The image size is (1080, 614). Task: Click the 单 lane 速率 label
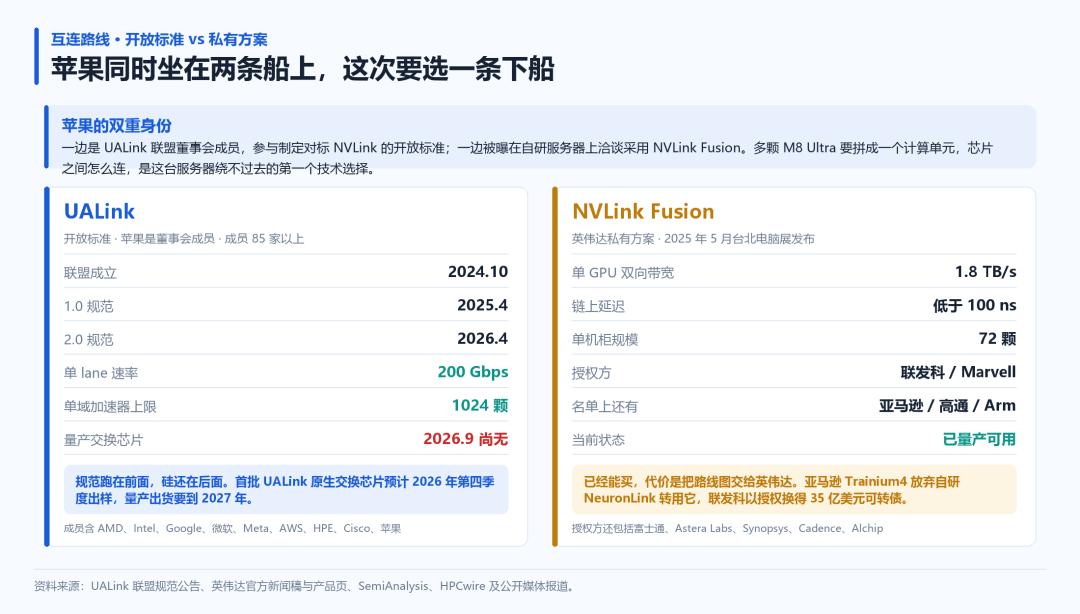[101, 373]
